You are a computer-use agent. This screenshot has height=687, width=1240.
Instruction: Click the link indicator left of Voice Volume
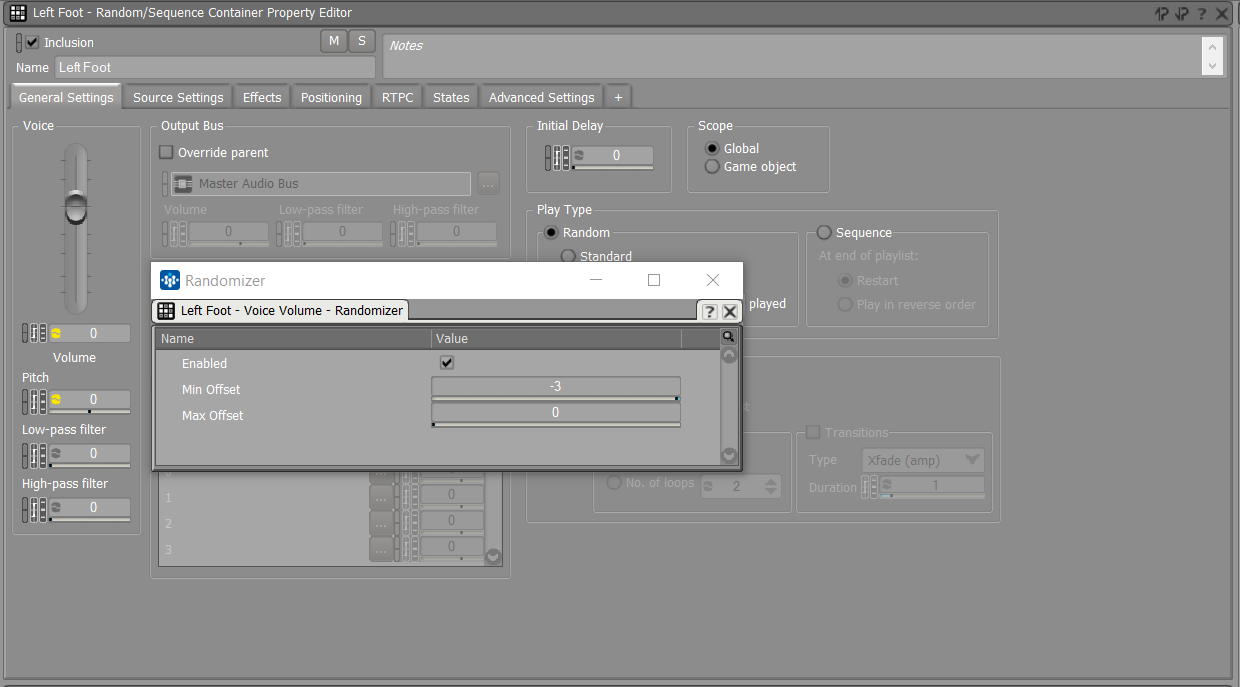(26, 333)
